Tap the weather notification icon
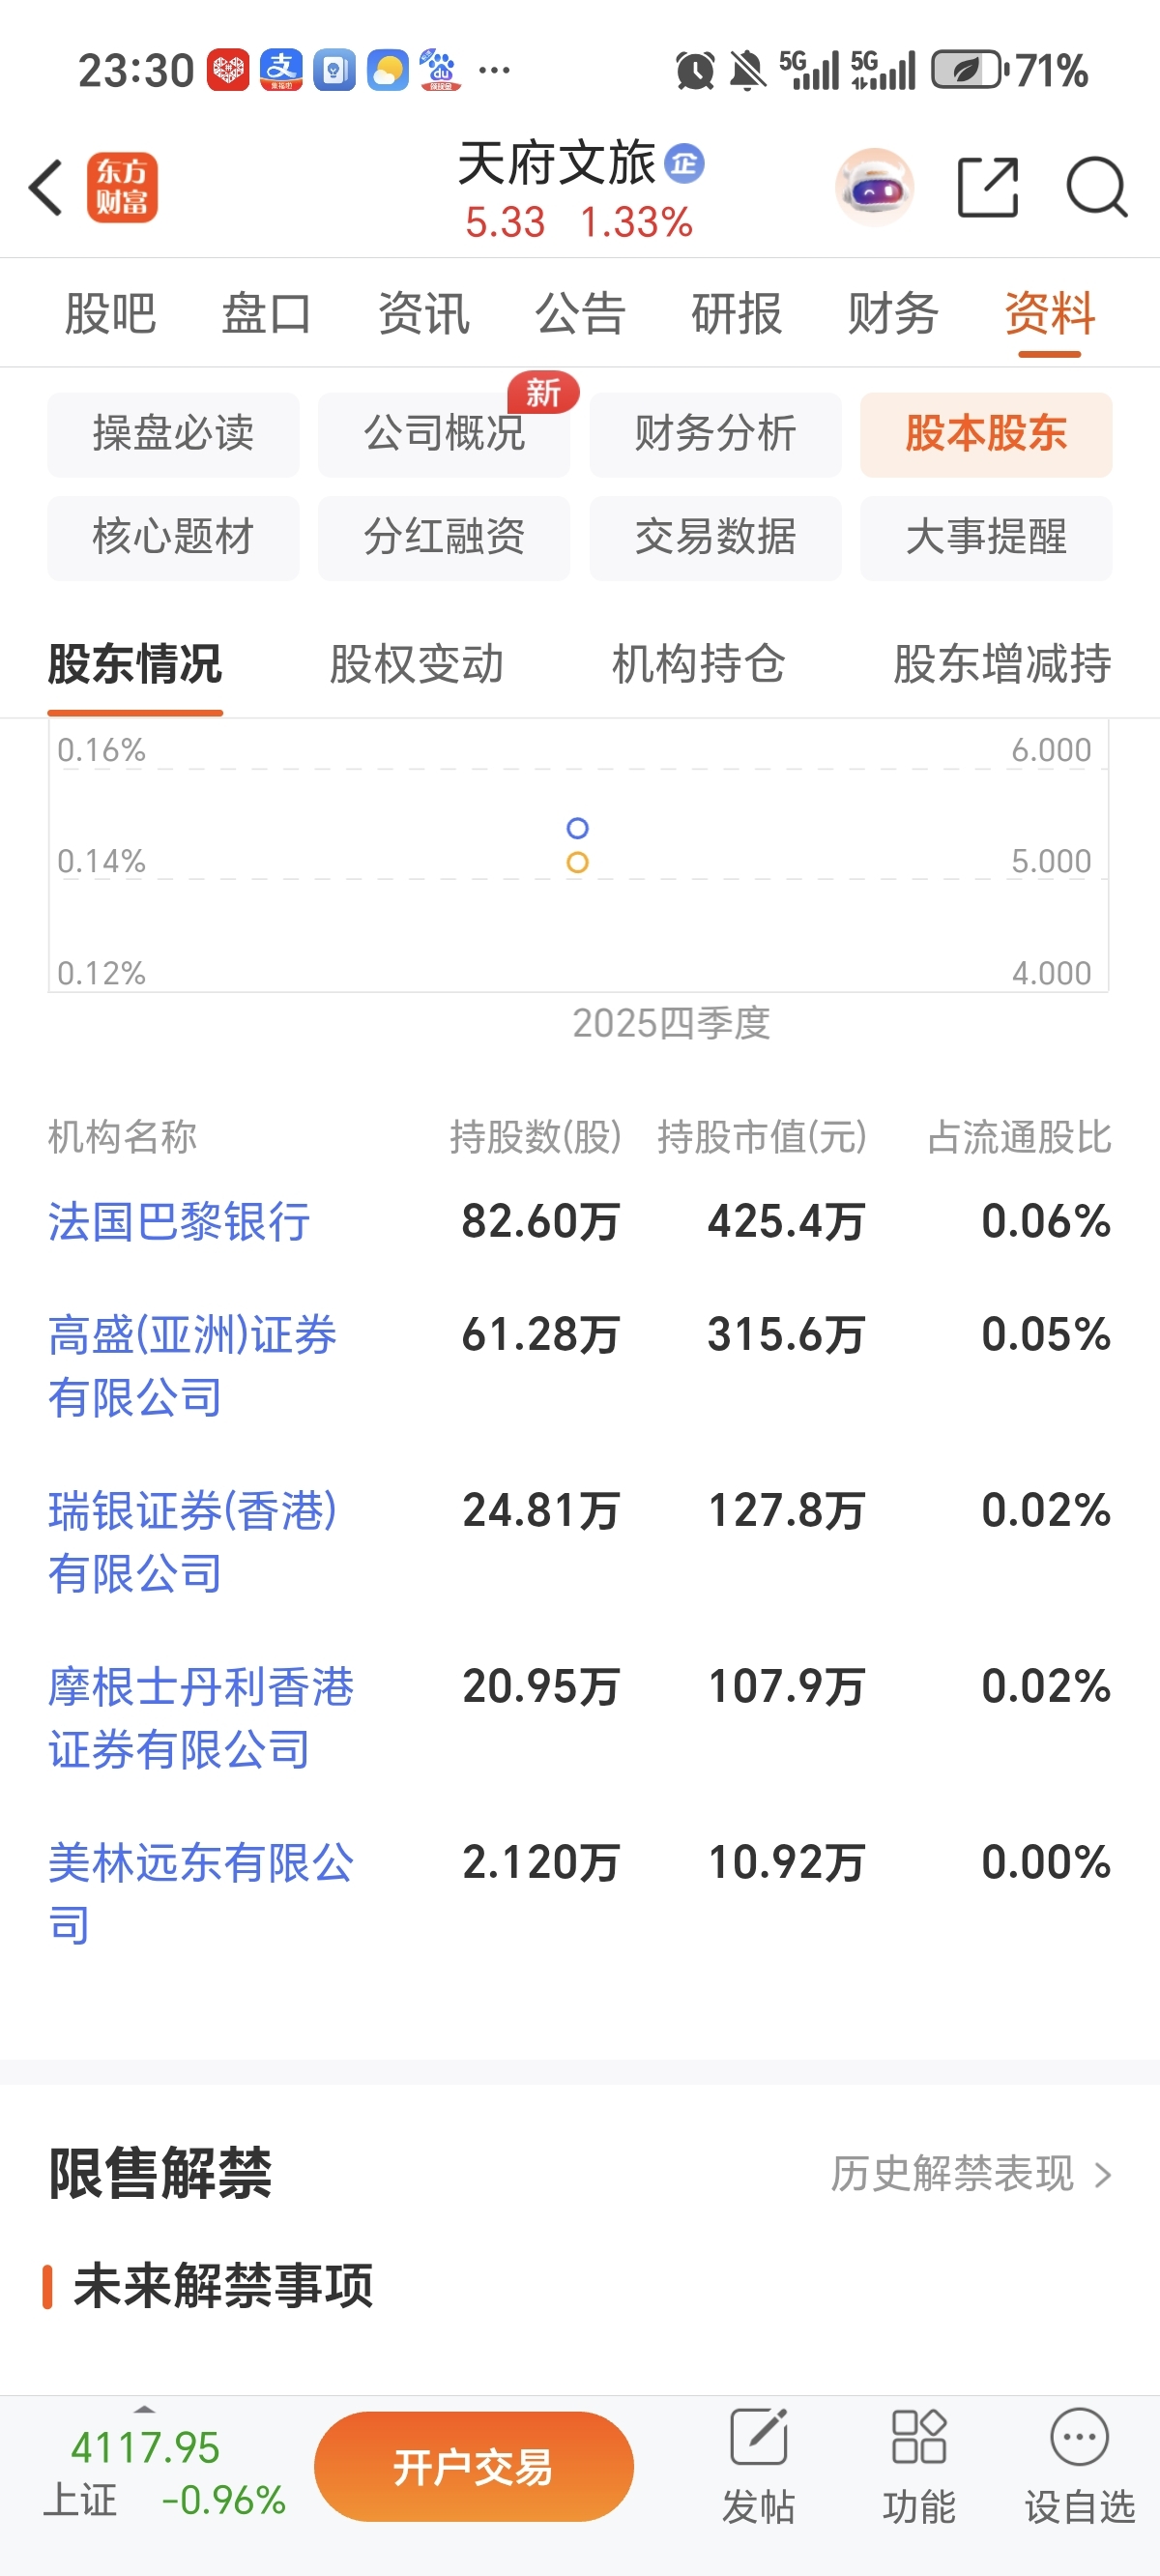This screenshot has height=2576, width=1160. tap(388, 70)
